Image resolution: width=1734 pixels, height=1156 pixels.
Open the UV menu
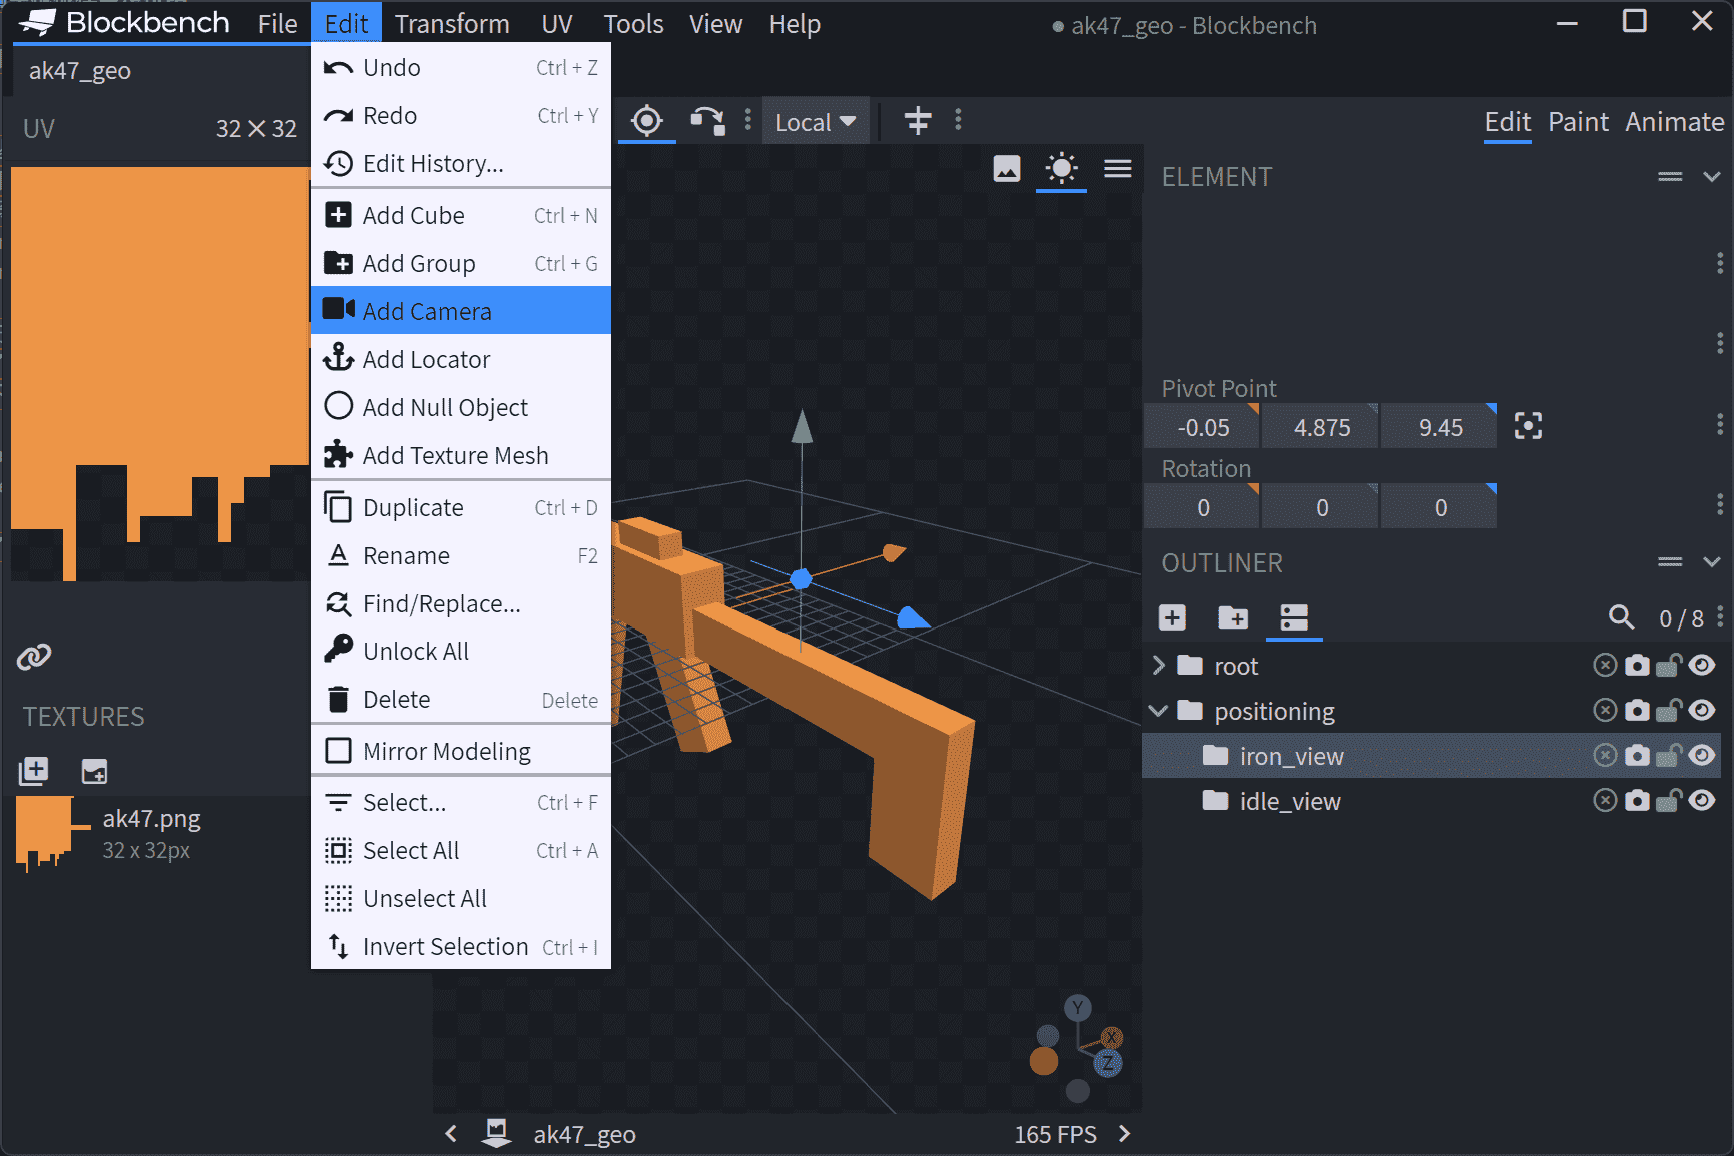point(557,24)
